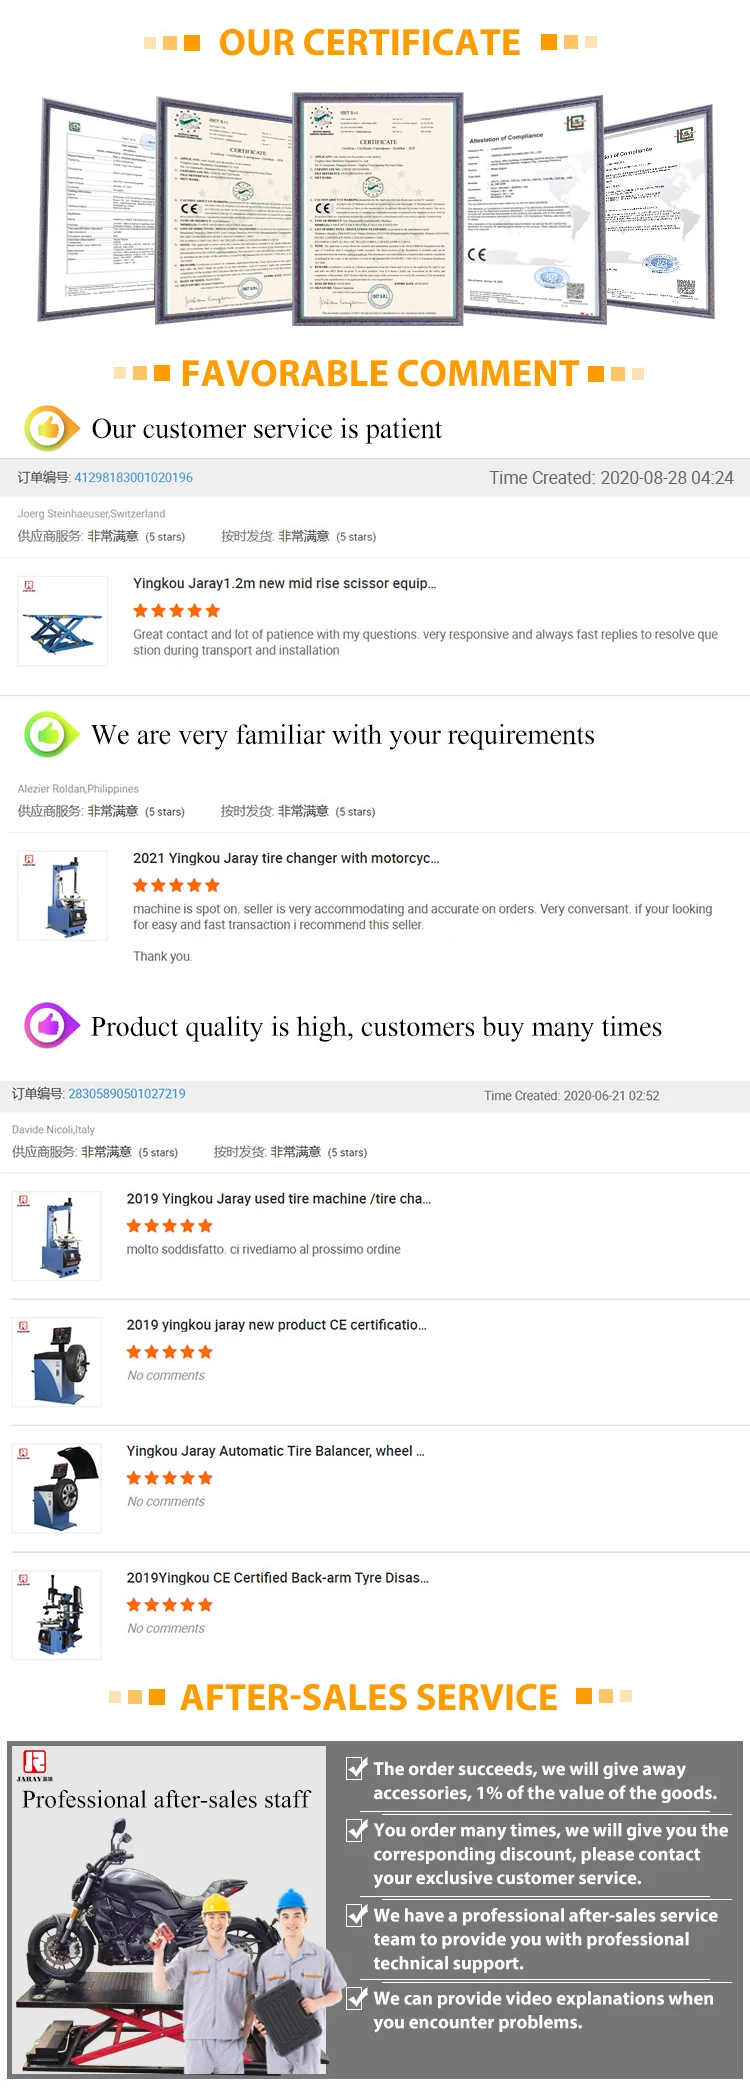750x2089 pixels.
Task: Click the JARAY logo in after-sales banner
Action: 35,1765
